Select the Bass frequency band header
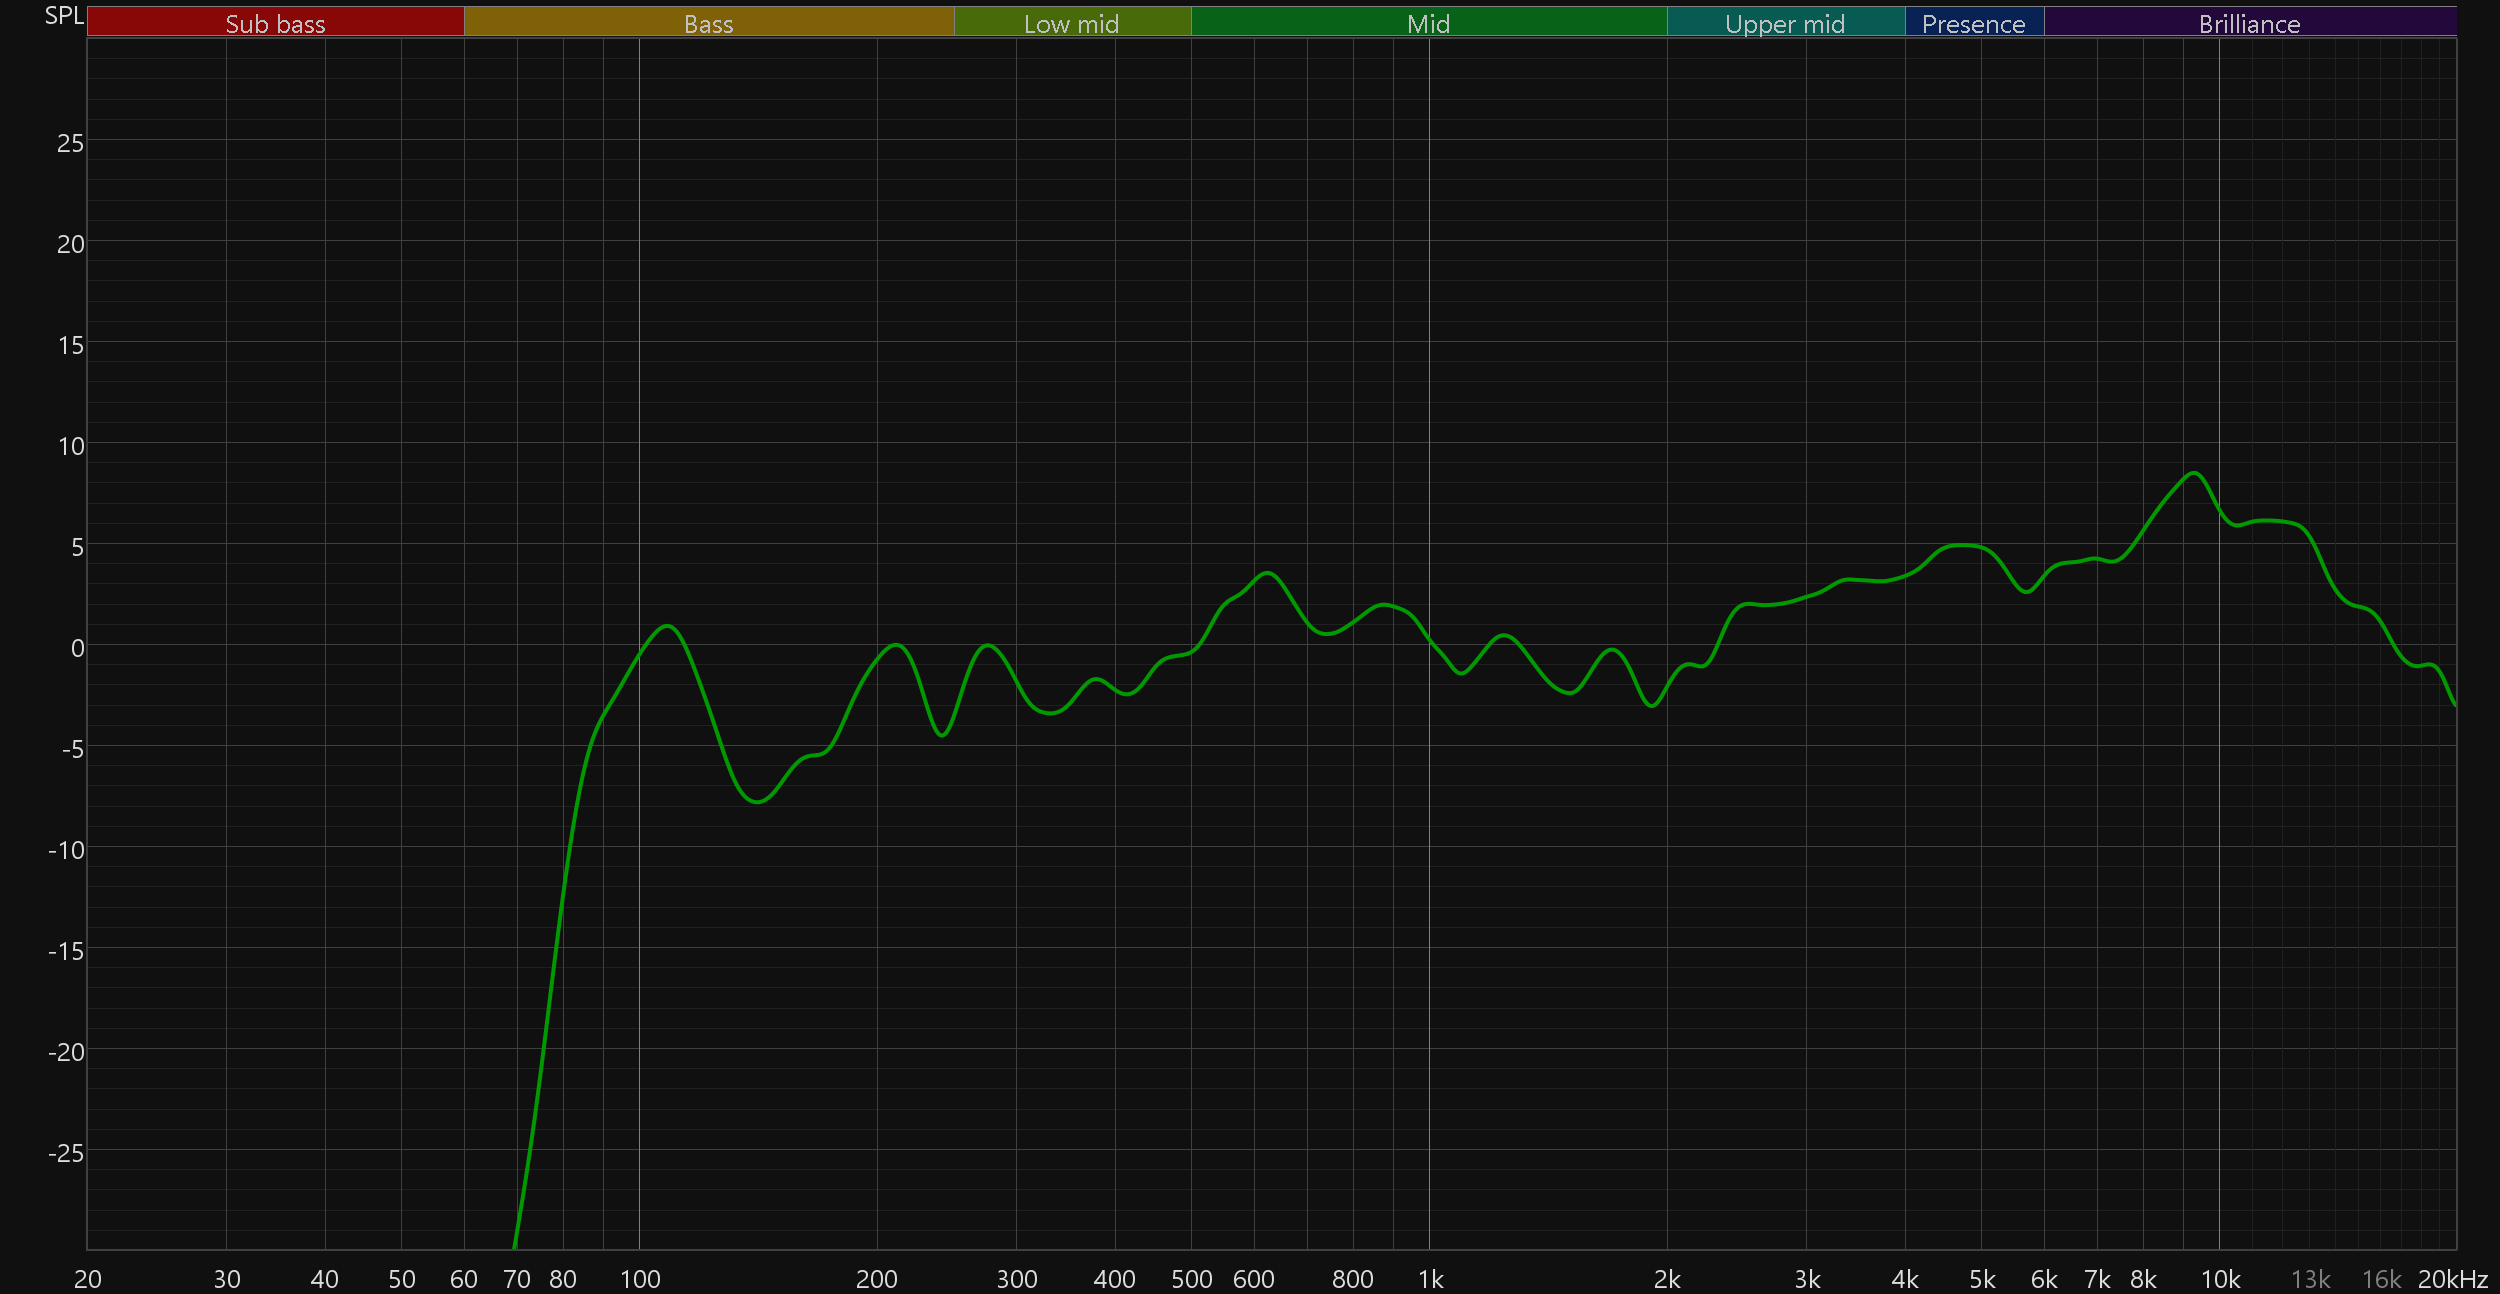The image size is (2500, 1294). pyautogui.click(x=708, y=23)
